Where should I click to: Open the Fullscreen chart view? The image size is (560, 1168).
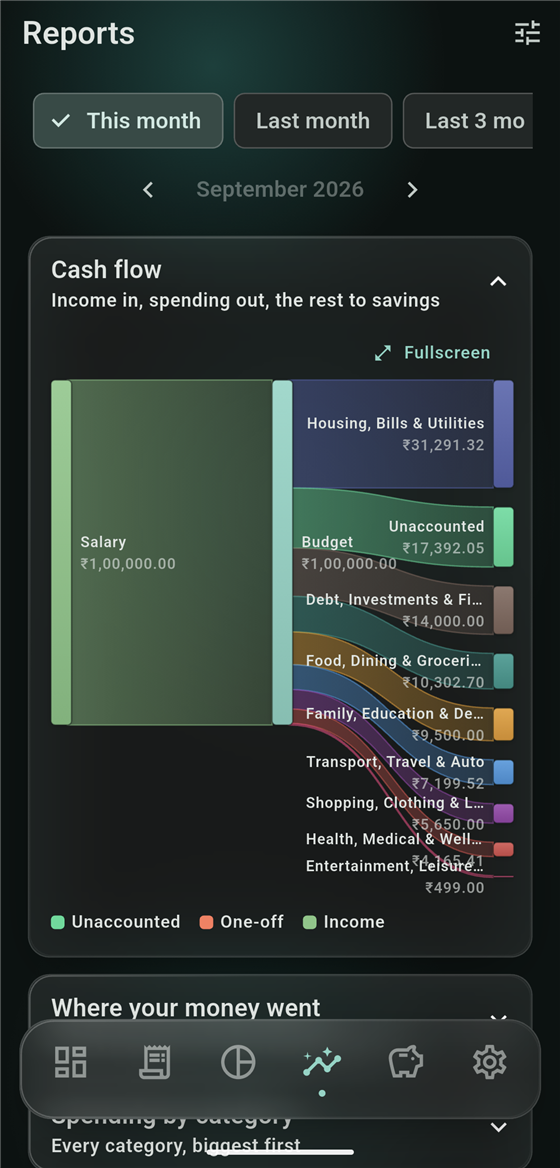click(432, 353)
